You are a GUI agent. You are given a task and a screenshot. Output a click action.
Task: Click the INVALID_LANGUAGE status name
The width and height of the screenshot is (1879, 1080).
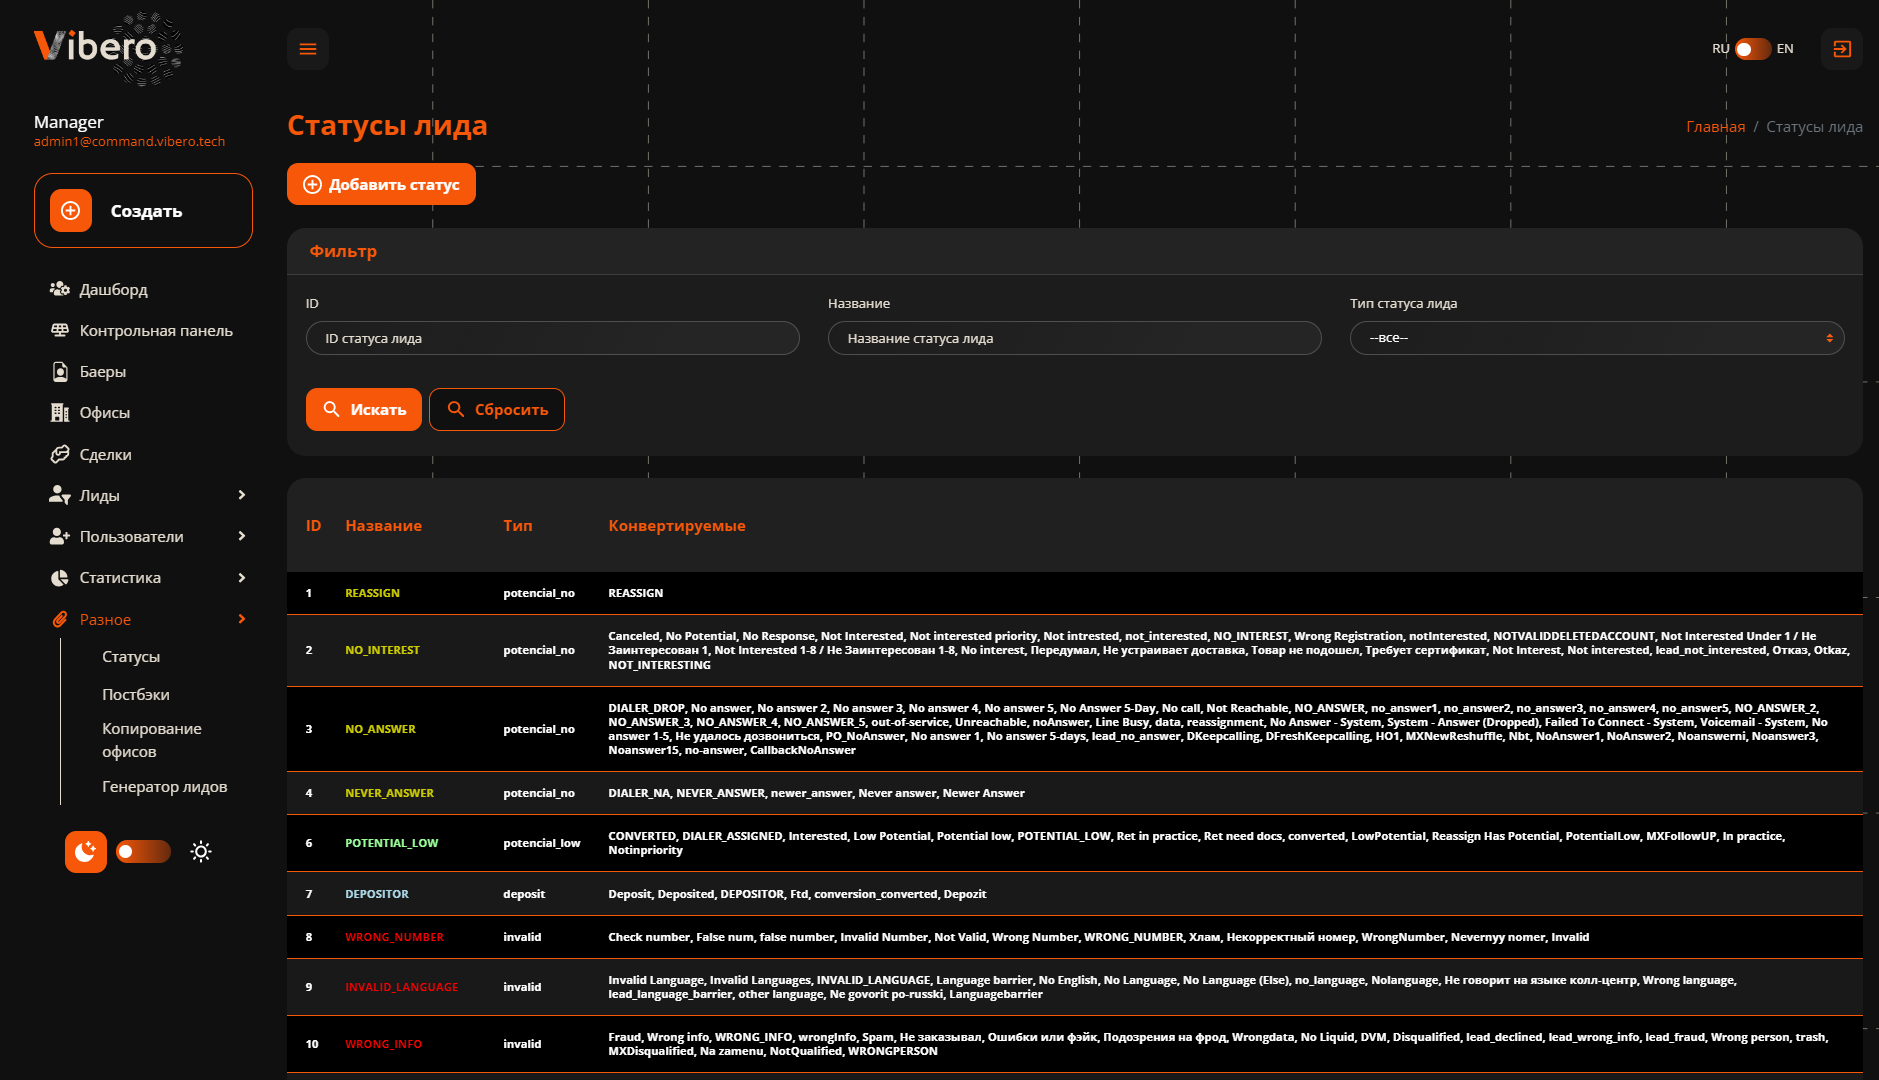point(402,987)
